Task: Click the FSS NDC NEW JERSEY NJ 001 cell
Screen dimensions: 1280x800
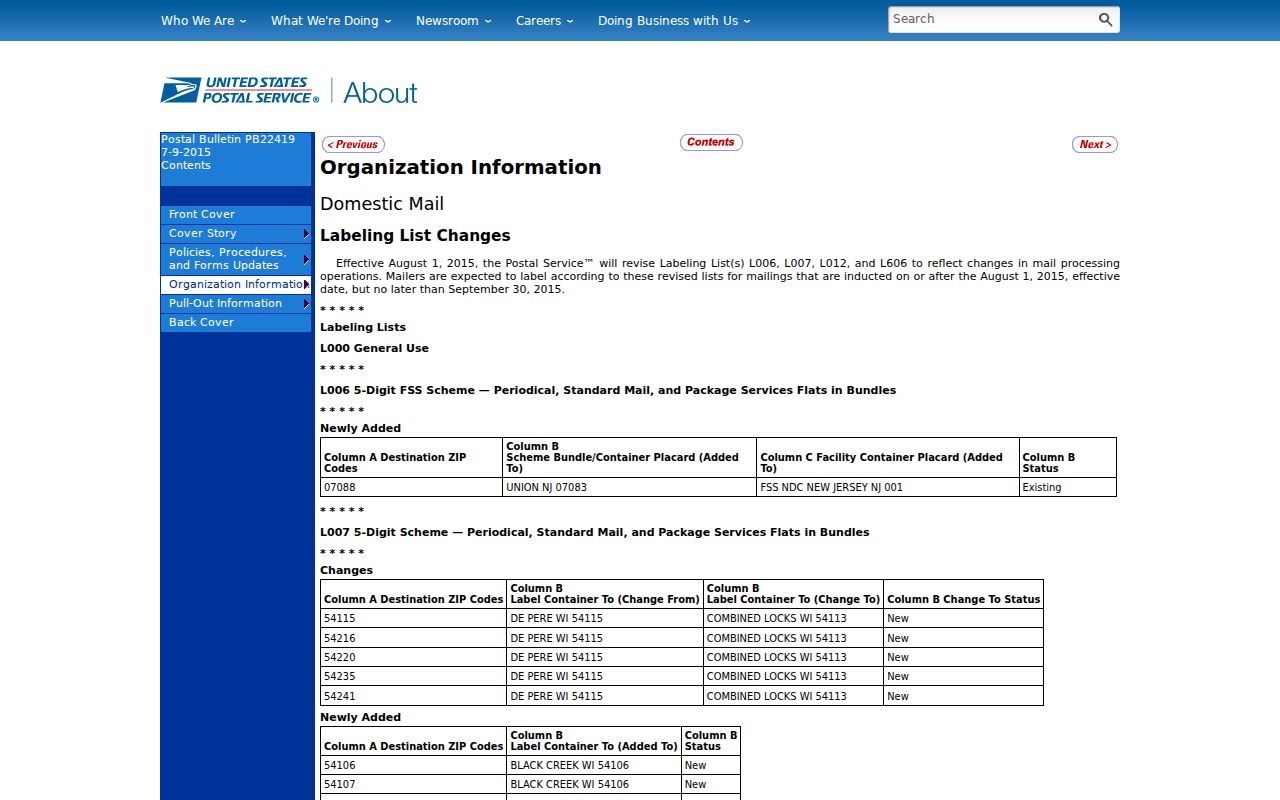Action: 888,487
